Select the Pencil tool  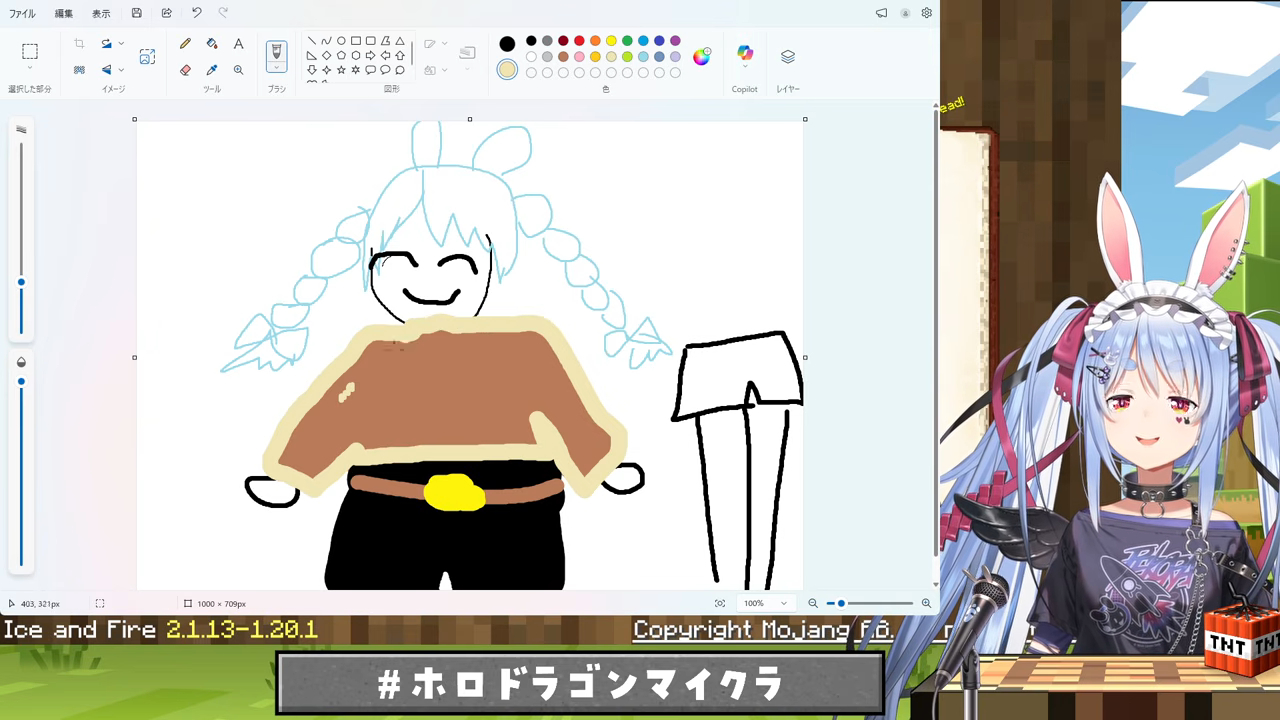pyautogui.click(x=185, y=44)
